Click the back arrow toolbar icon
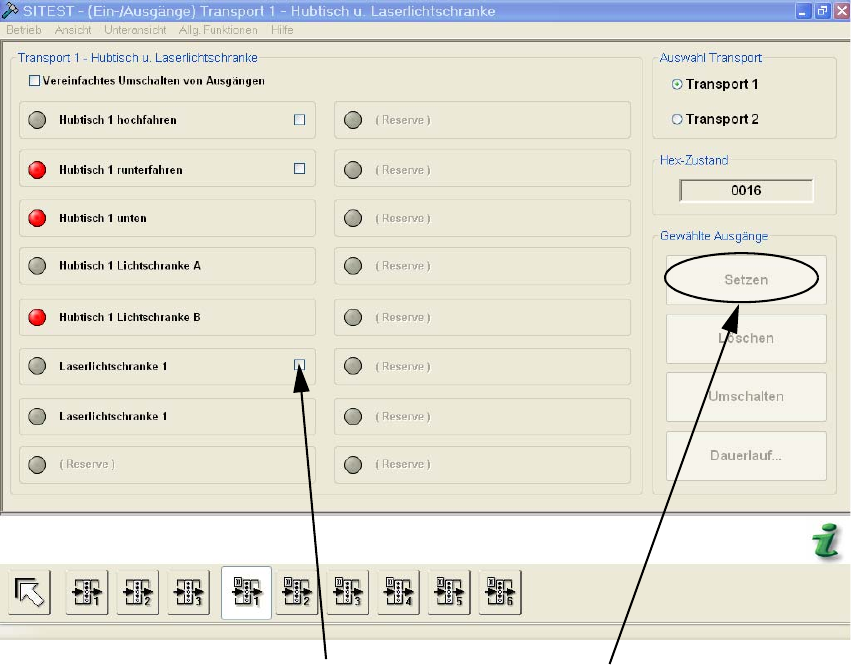This screenshot has width=851, height=665. pos(29,592)
